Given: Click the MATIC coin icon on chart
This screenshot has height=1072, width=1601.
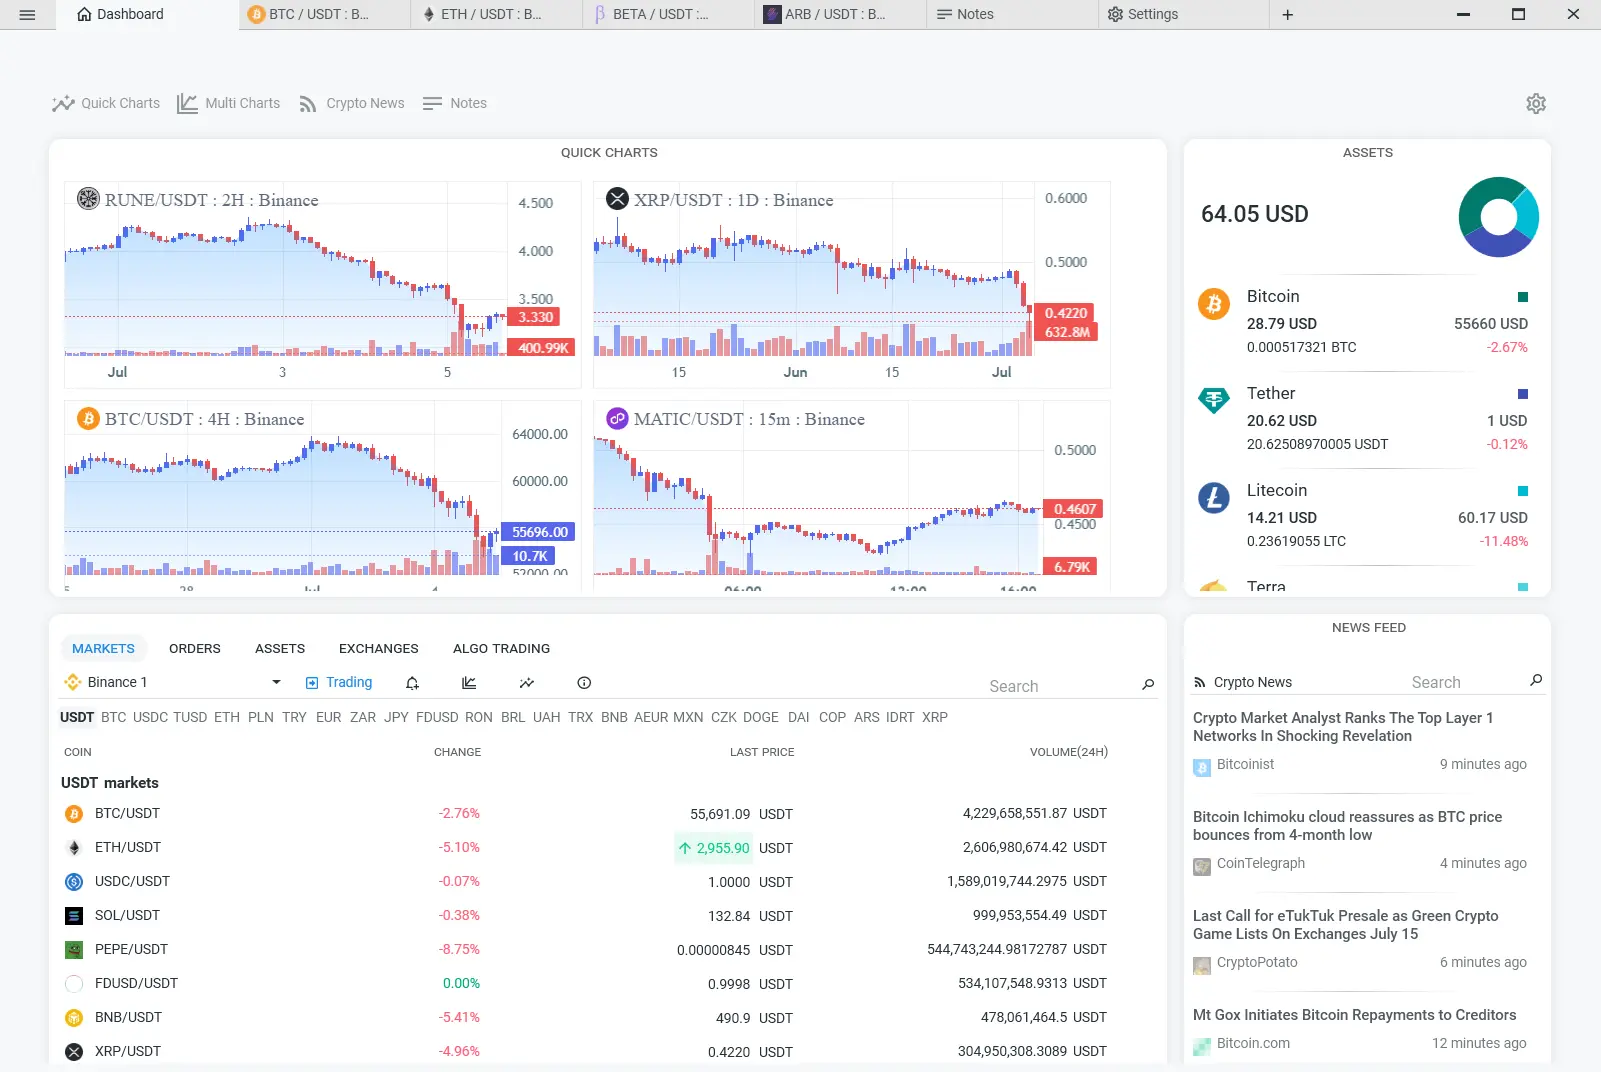Looking at the screenshot, I should 617,418.
